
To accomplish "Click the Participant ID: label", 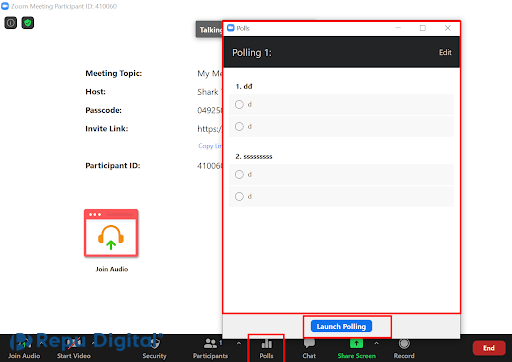I will 113,166.
